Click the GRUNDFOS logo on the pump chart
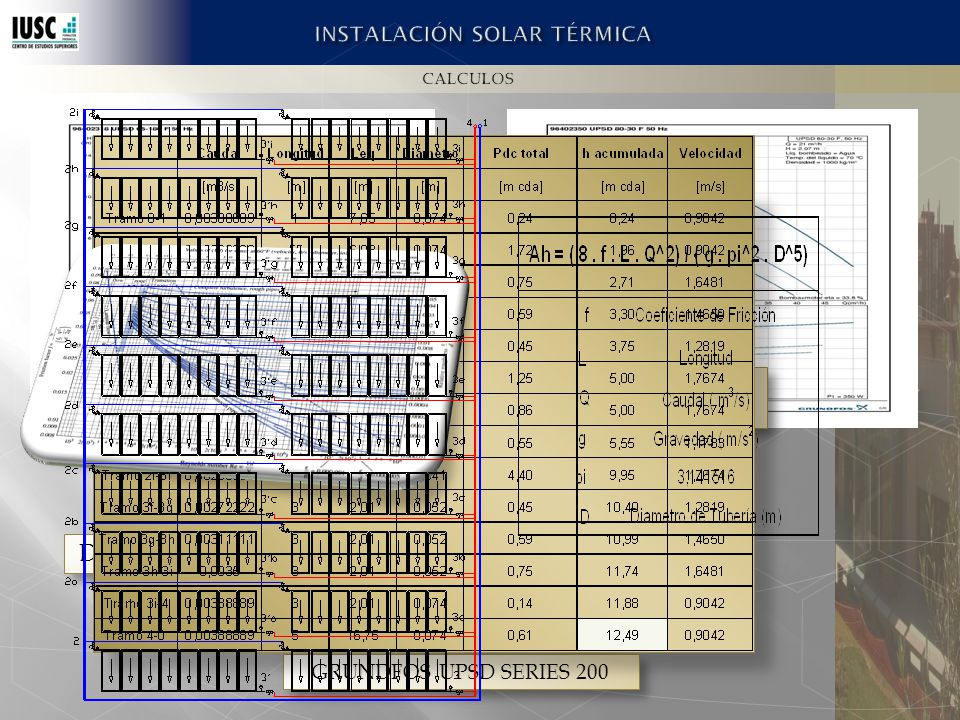Viewport: 960px width, 720px height. click(832, 407)
